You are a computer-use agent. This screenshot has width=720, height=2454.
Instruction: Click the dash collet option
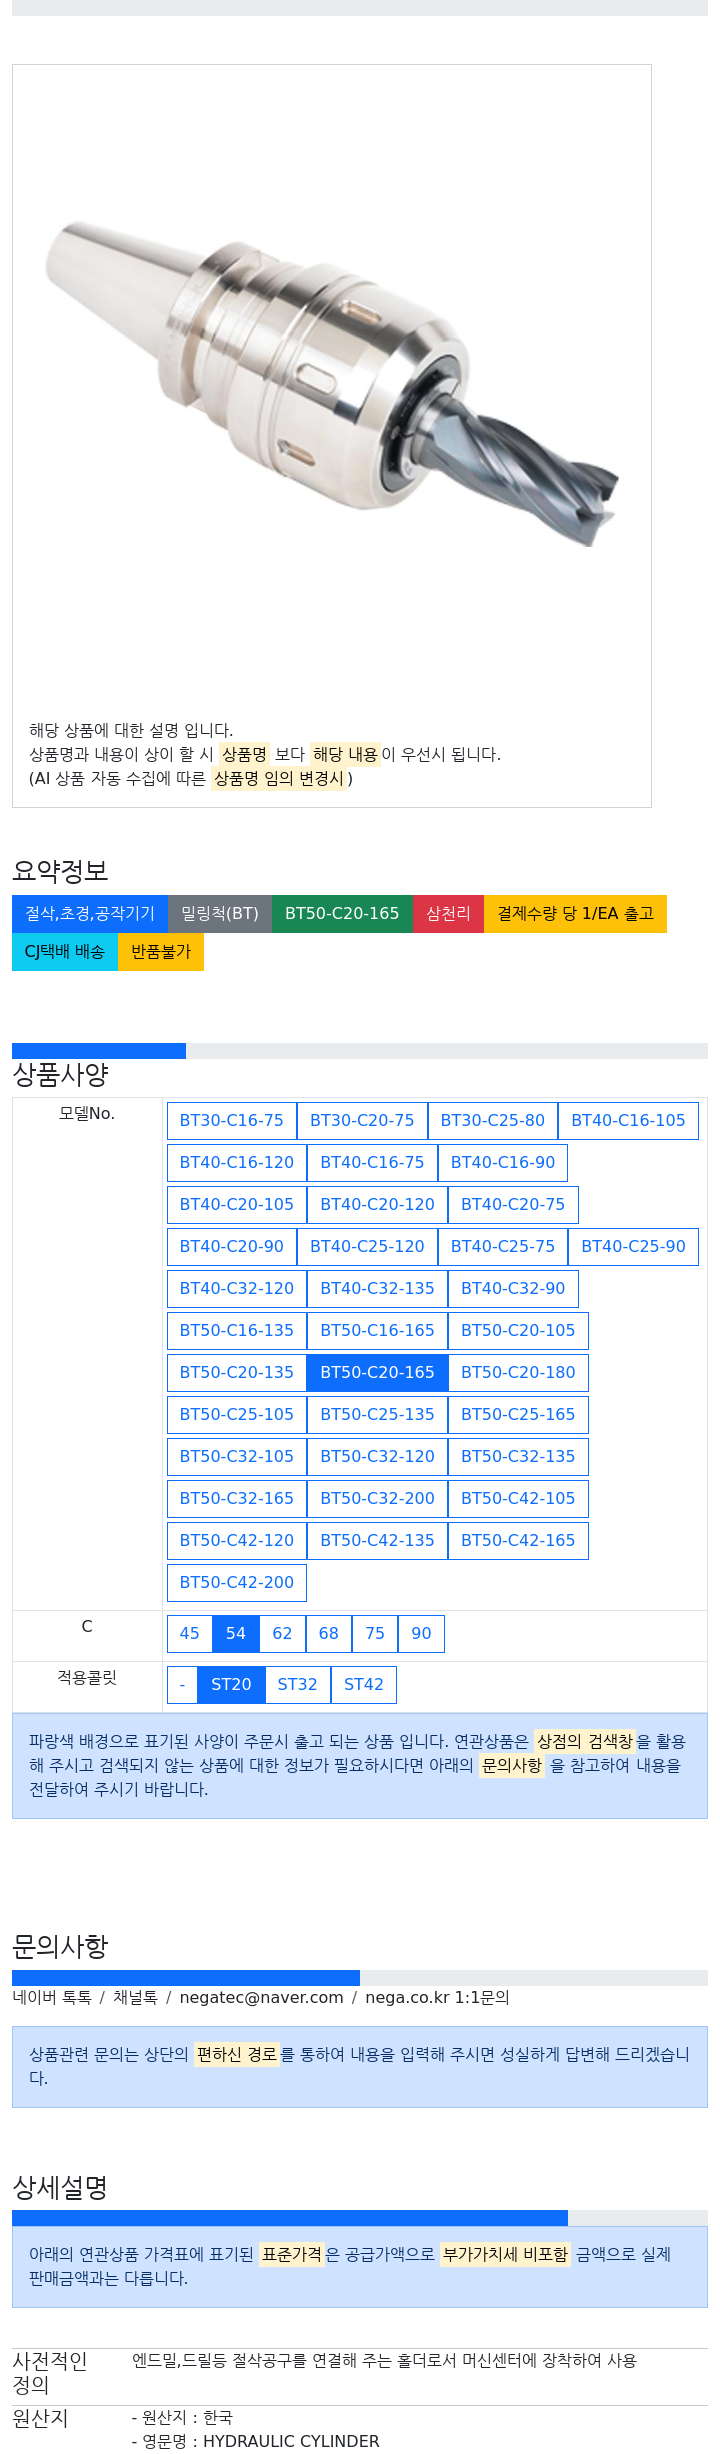click(182, 1685)
